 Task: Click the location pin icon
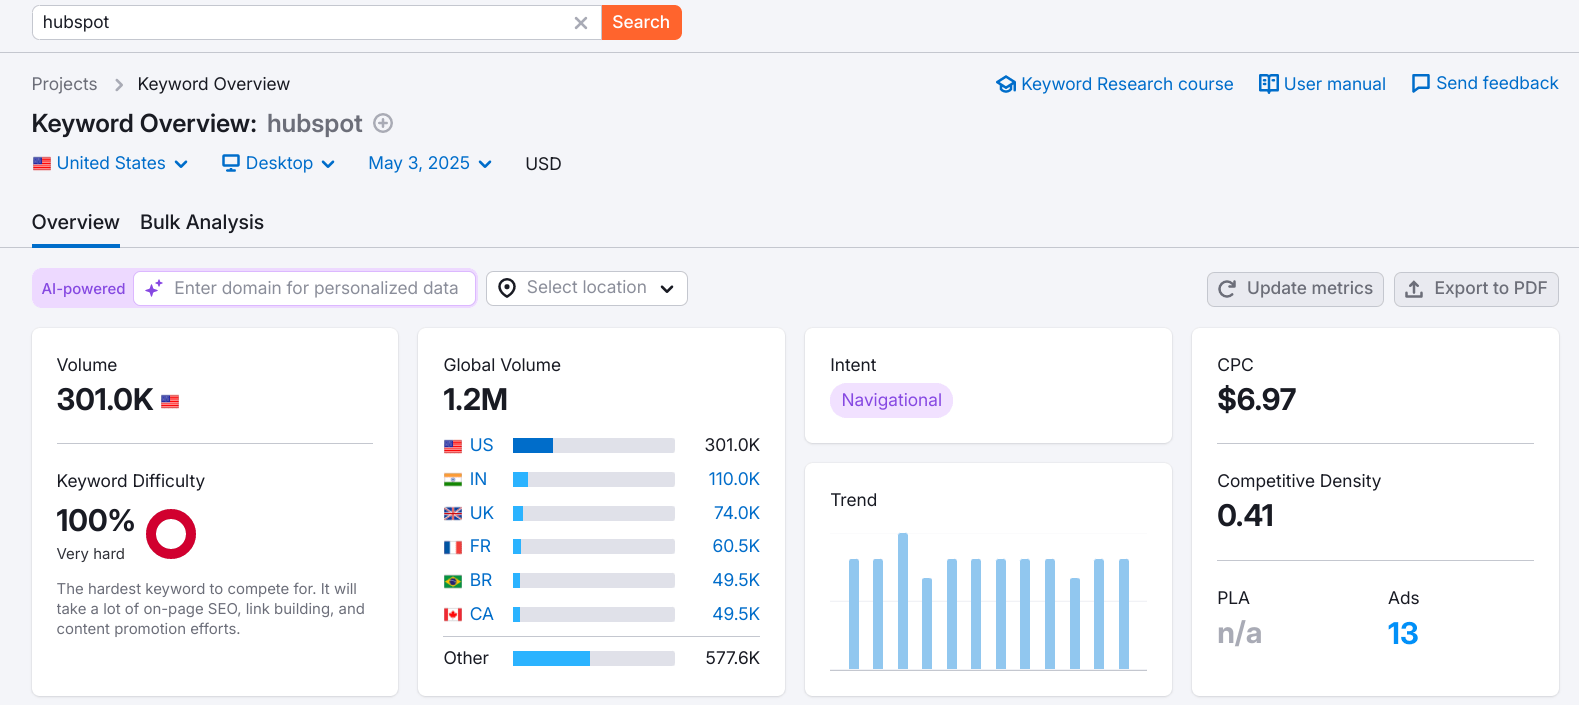[507, 288]
